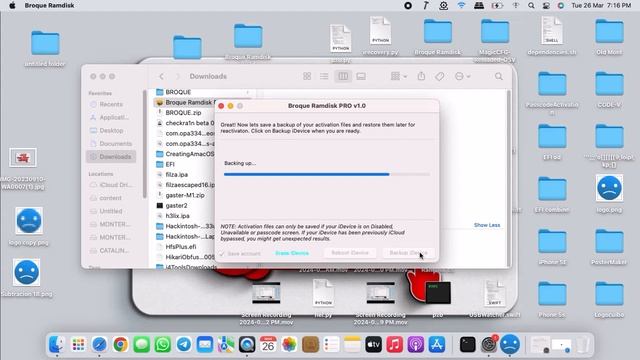This screenshot has width=640, height=360.
Task: Select HfsPlus.efi in the Downloads list
Action: [181, 247]
